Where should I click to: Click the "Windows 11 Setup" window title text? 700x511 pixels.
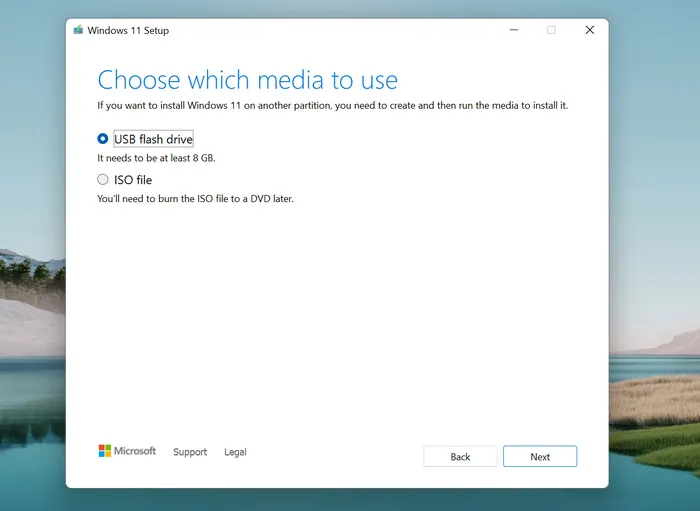(x=128, y=30)
